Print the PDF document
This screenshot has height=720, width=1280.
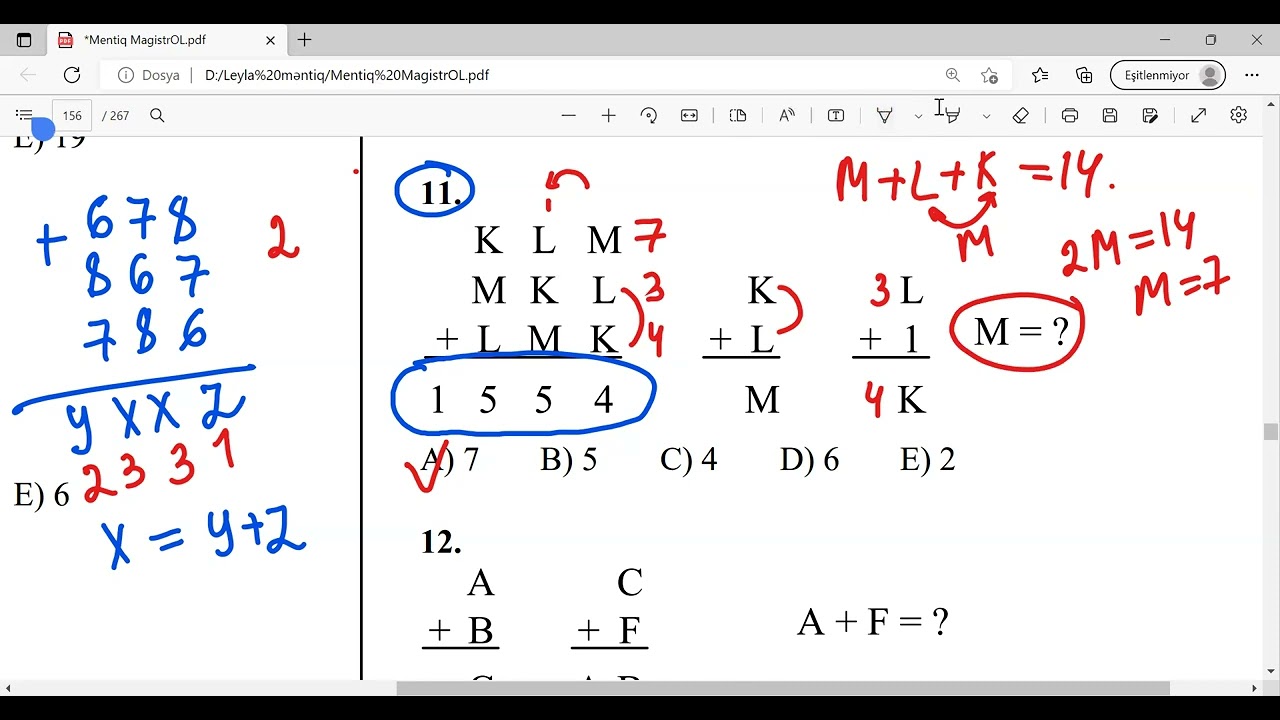click(1070, 116)
